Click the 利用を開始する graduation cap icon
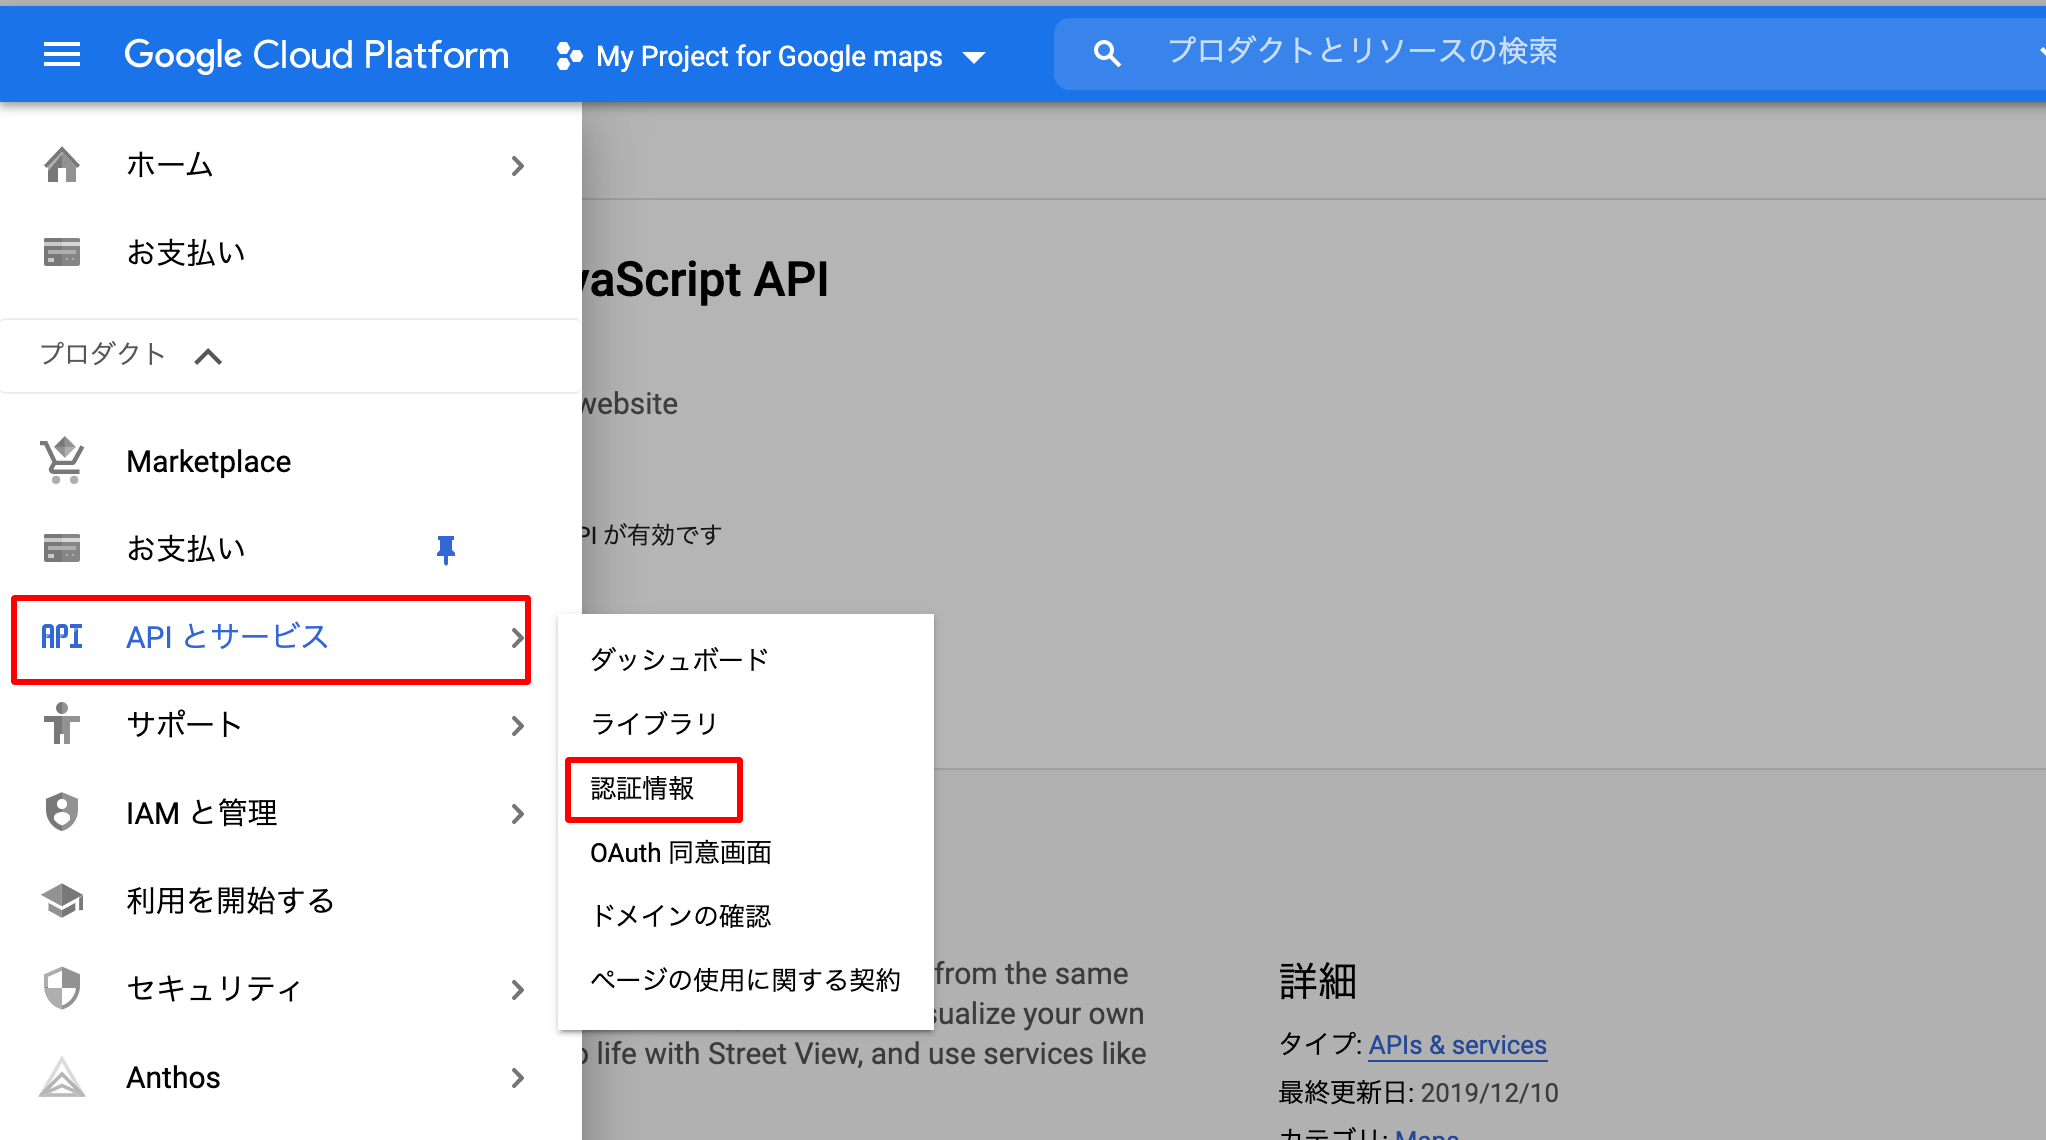The image size is (2046, 1140). 62,900
